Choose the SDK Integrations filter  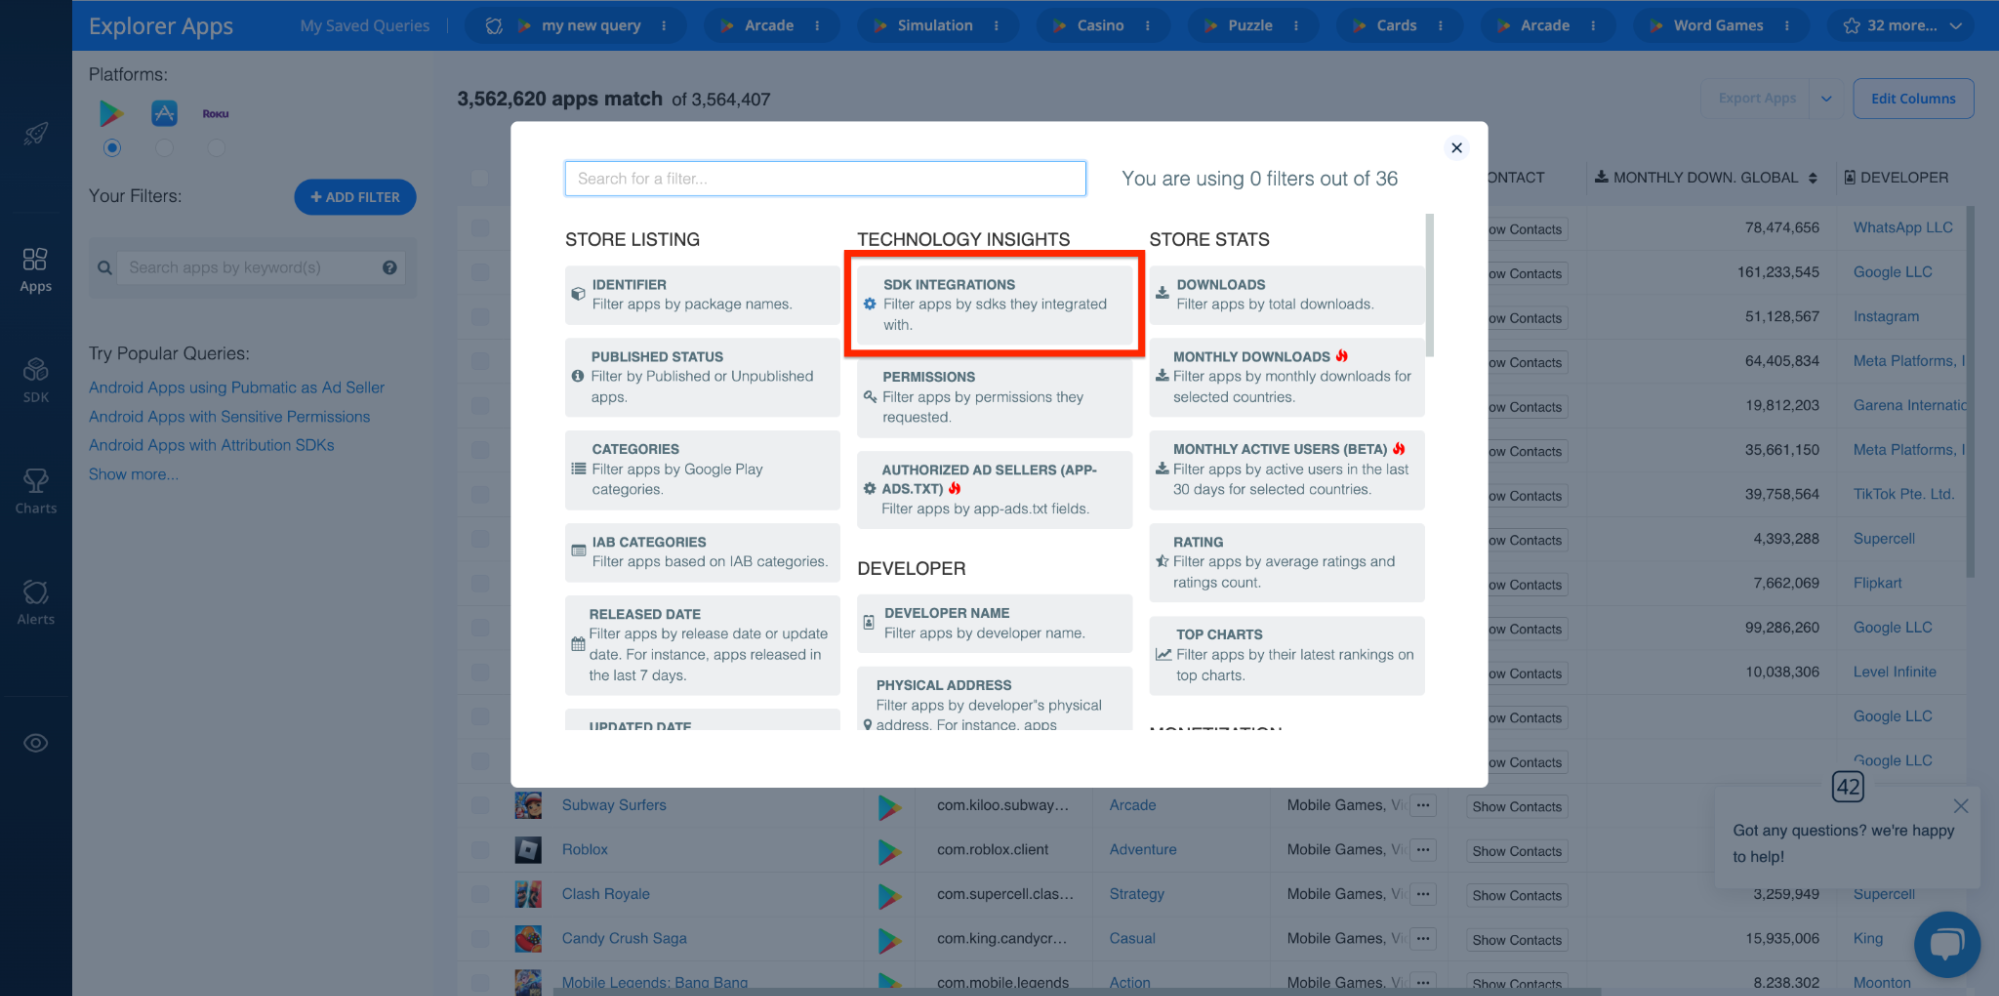pyautogui.click(x=994, y=304)
